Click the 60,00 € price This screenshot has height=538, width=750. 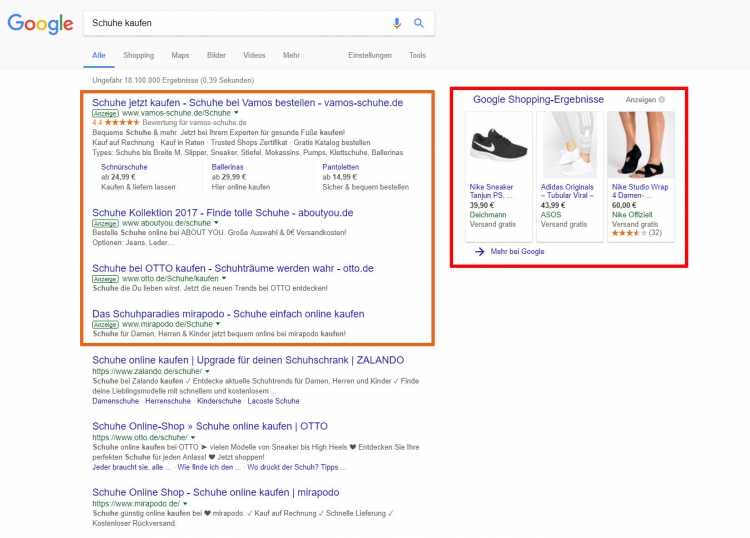[x=624, y=205]
